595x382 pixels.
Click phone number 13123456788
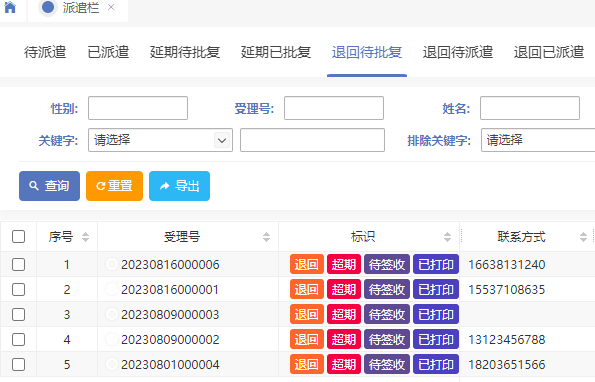[x=507, y=340]
